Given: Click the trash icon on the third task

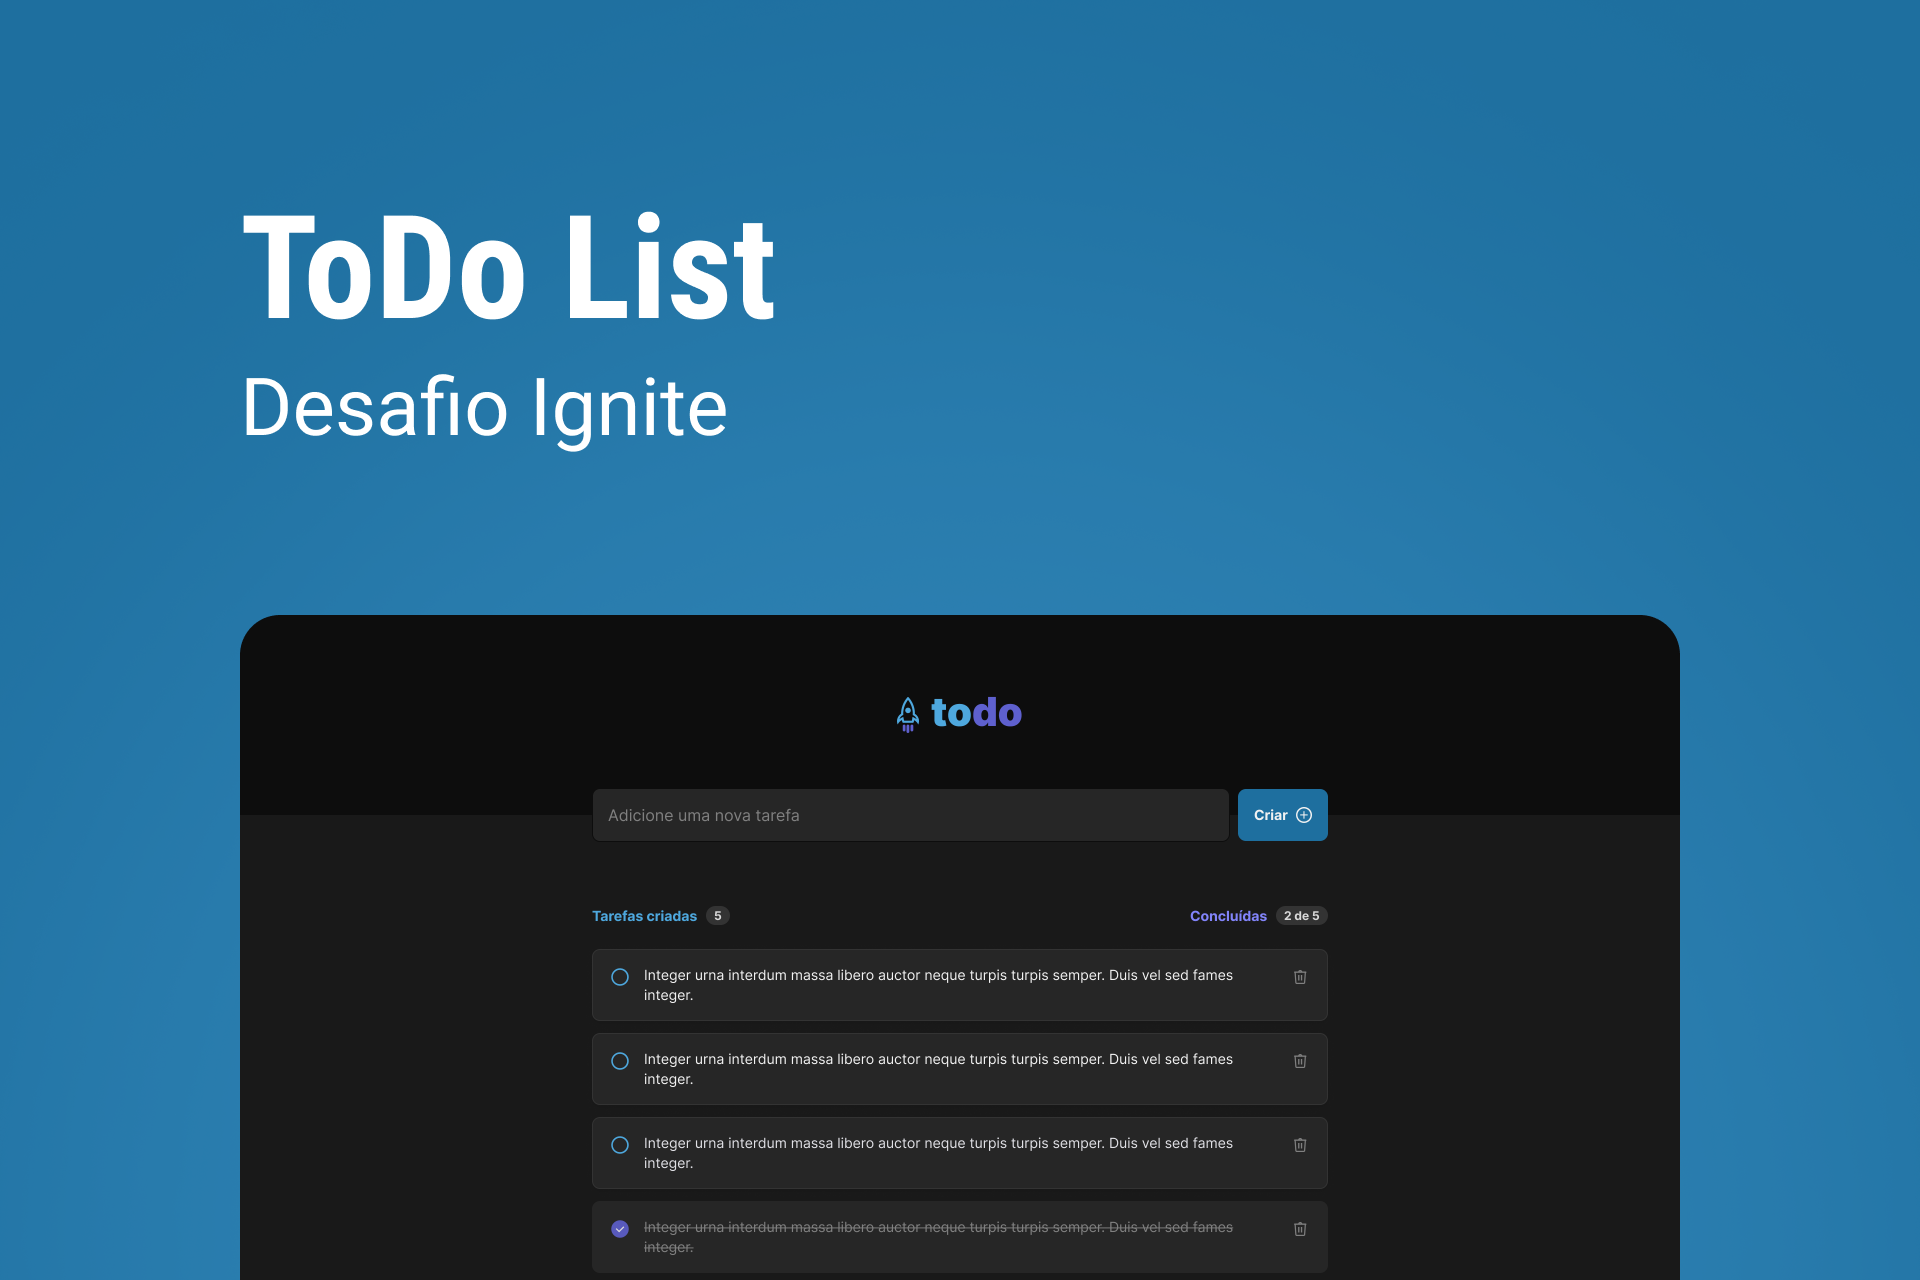Looking at the screenshot, I should point(1300,1145).
